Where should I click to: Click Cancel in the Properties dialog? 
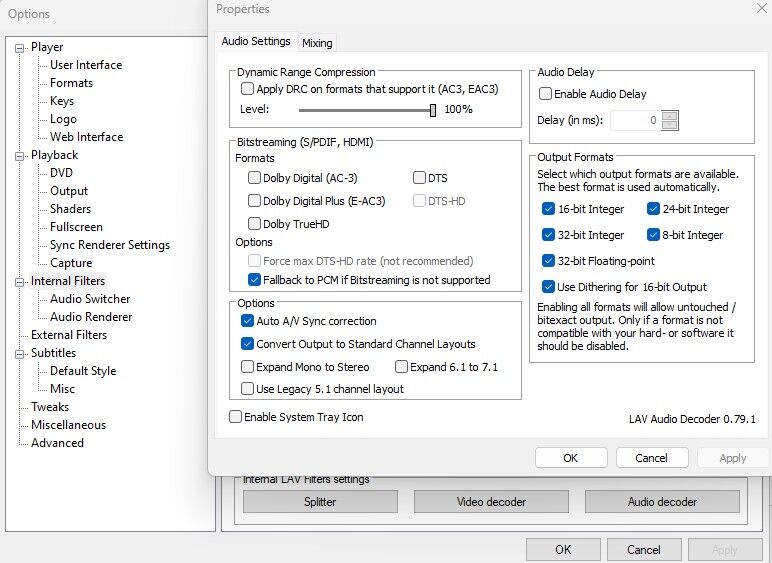click(651, 458)
